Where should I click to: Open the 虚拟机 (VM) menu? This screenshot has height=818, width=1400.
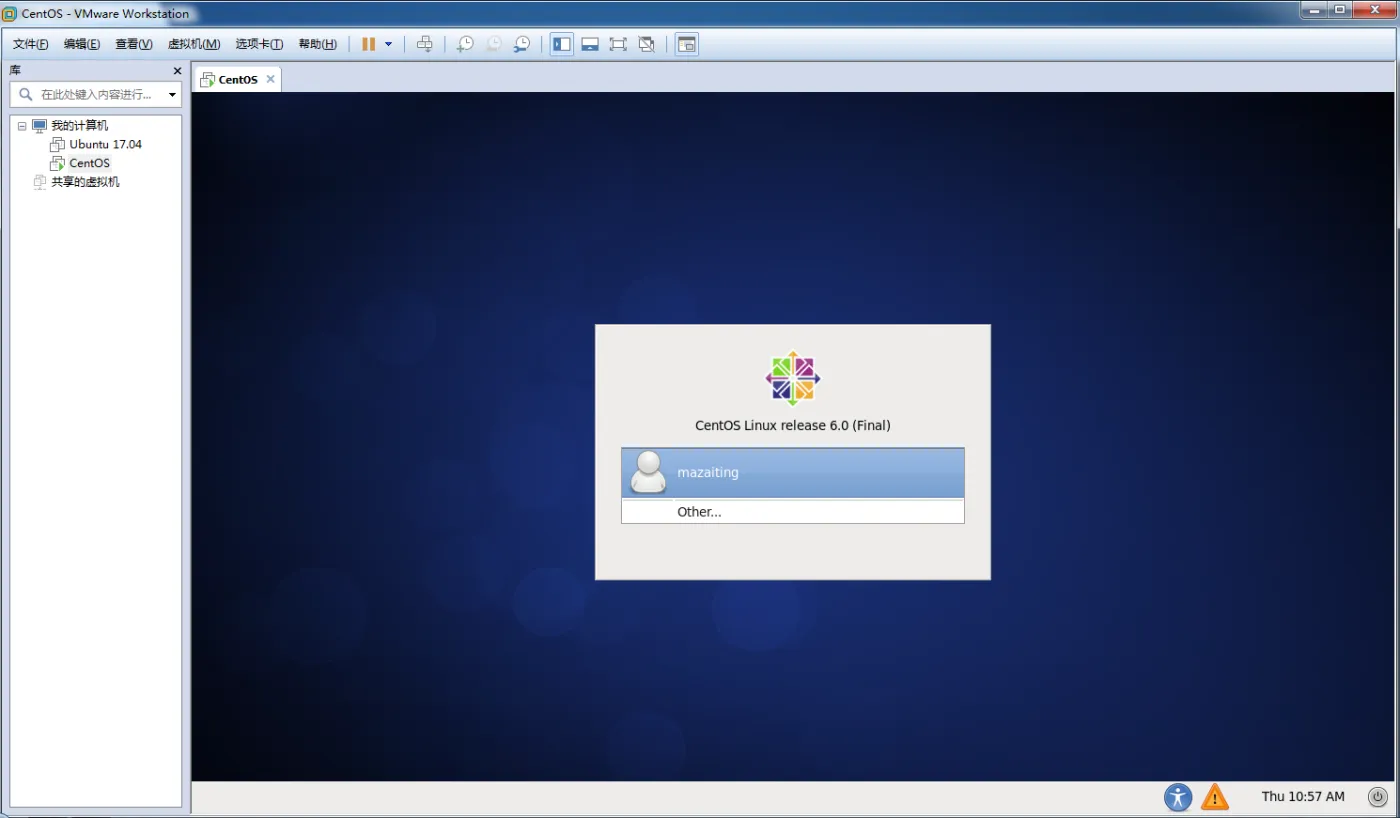click(193, 44)
